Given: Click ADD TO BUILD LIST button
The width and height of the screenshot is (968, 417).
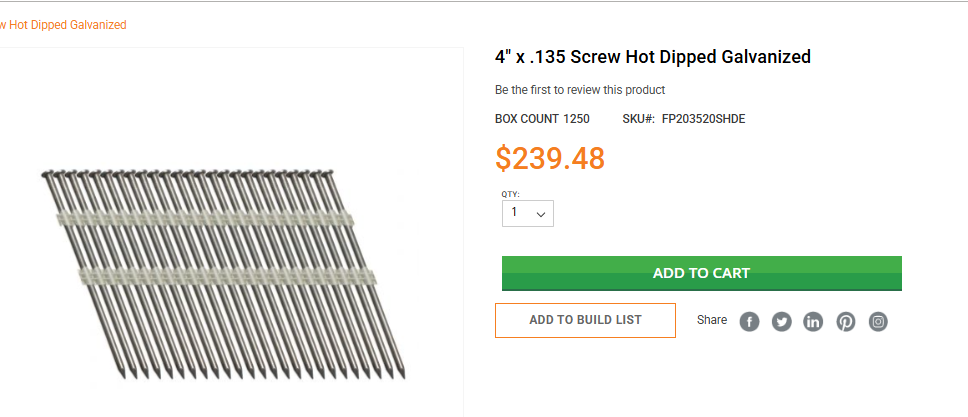Looking at the screenshot, I should point(585,320).
